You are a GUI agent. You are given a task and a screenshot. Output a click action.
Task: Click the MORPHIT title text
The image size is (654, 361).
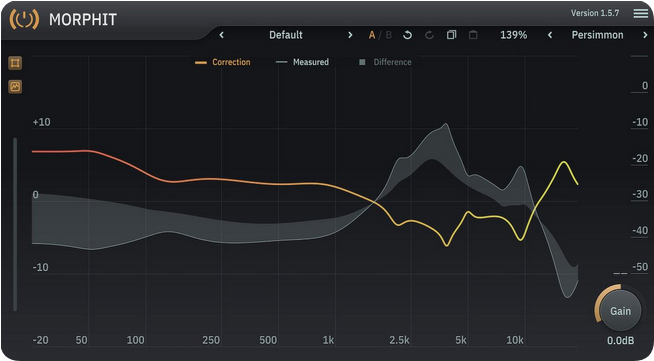83,20
